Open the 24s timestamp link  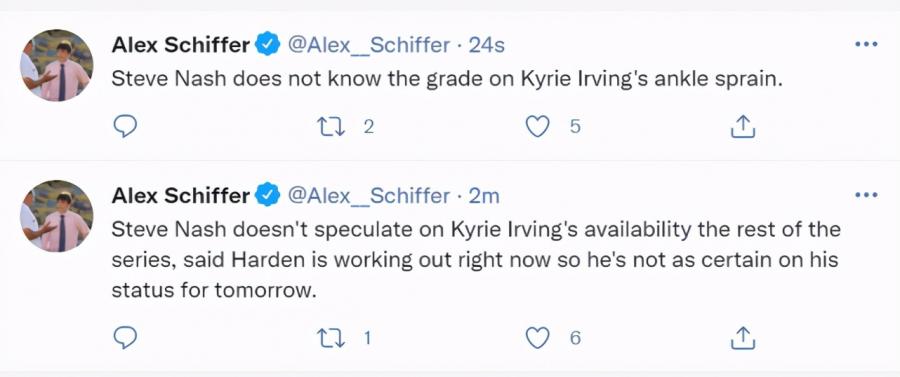(487, 45)
